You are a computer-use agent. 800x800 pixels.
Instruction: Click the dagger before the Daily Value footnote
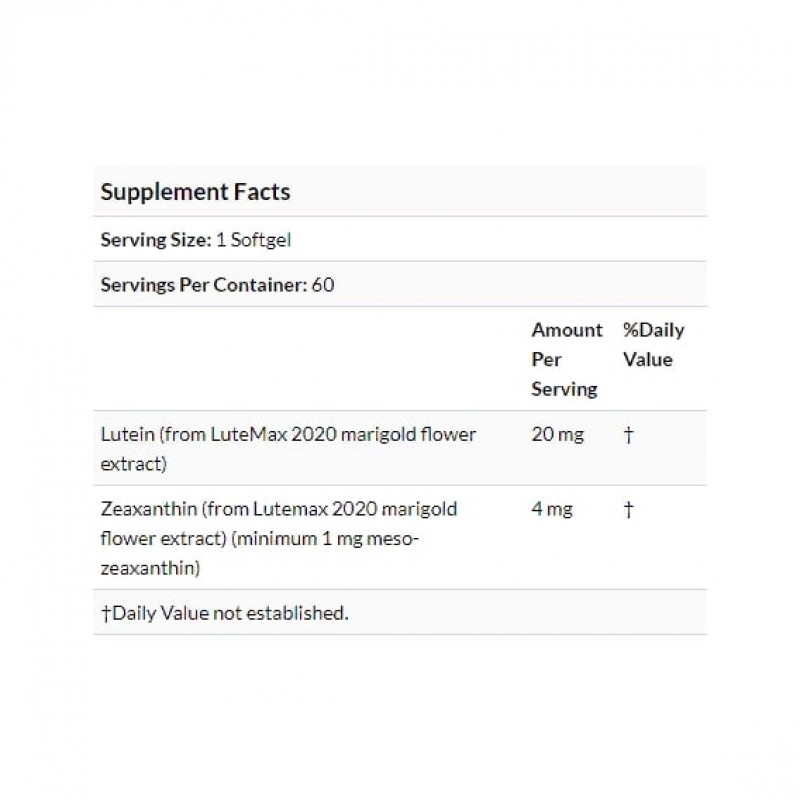tap(106, 613)
